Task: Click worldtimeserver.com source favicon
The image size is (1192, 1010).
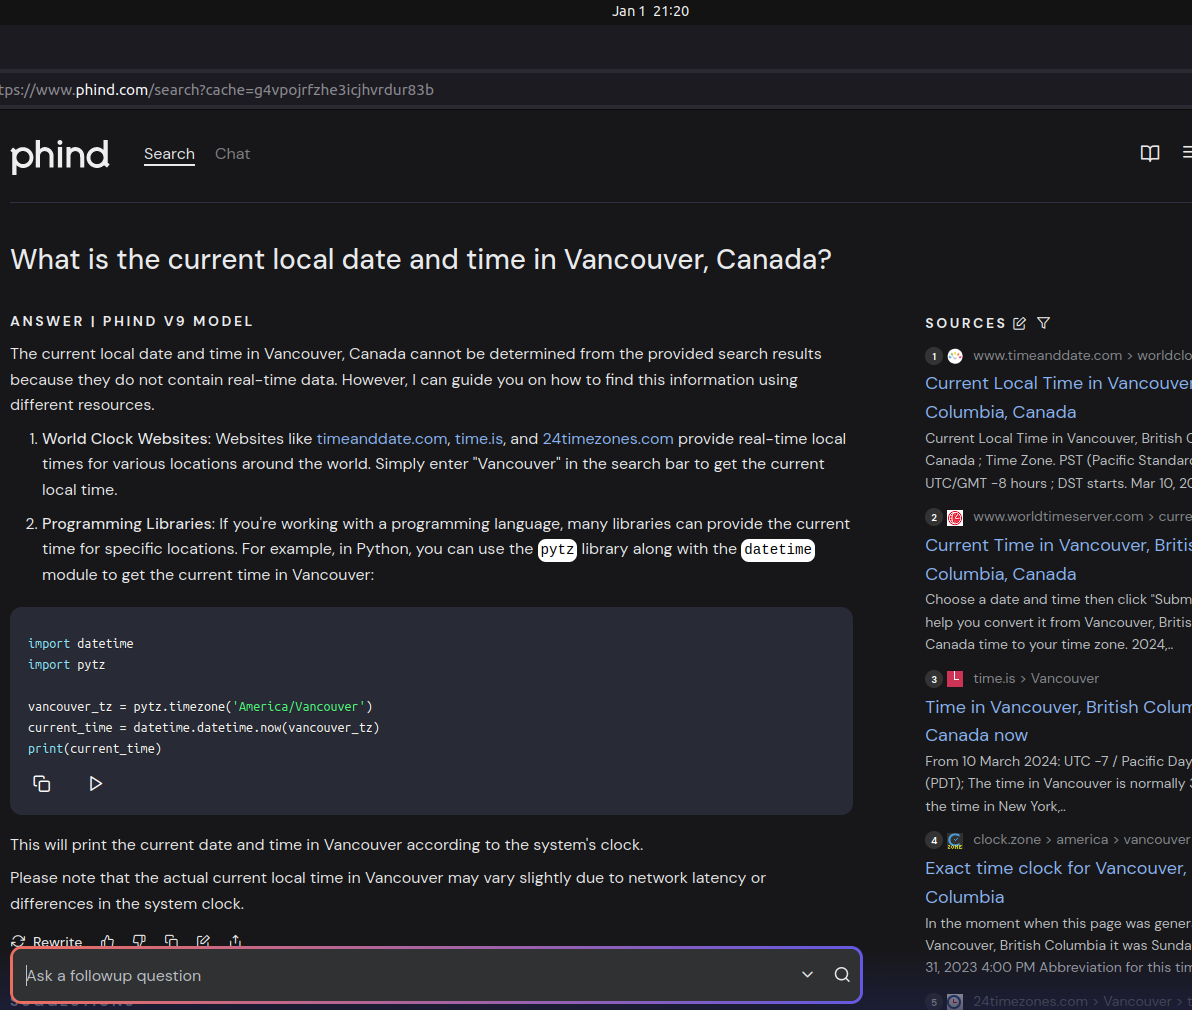Action: pos(956,518)
